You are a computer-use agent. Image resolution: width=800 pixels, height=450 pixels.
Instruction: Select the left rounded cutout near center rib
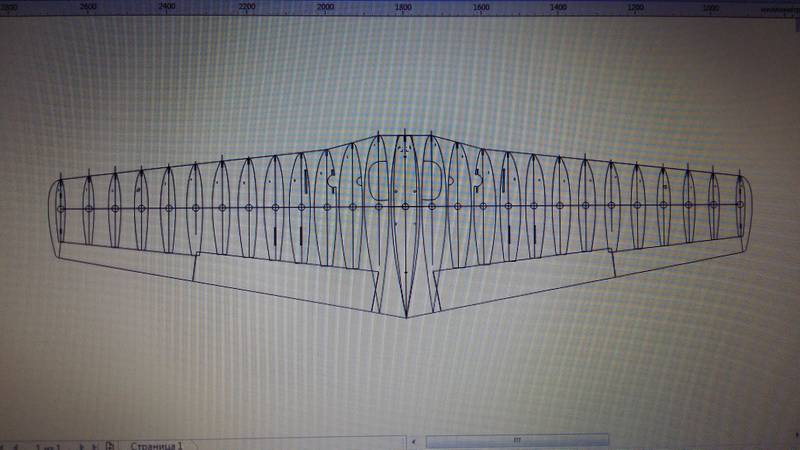[378, 180]
